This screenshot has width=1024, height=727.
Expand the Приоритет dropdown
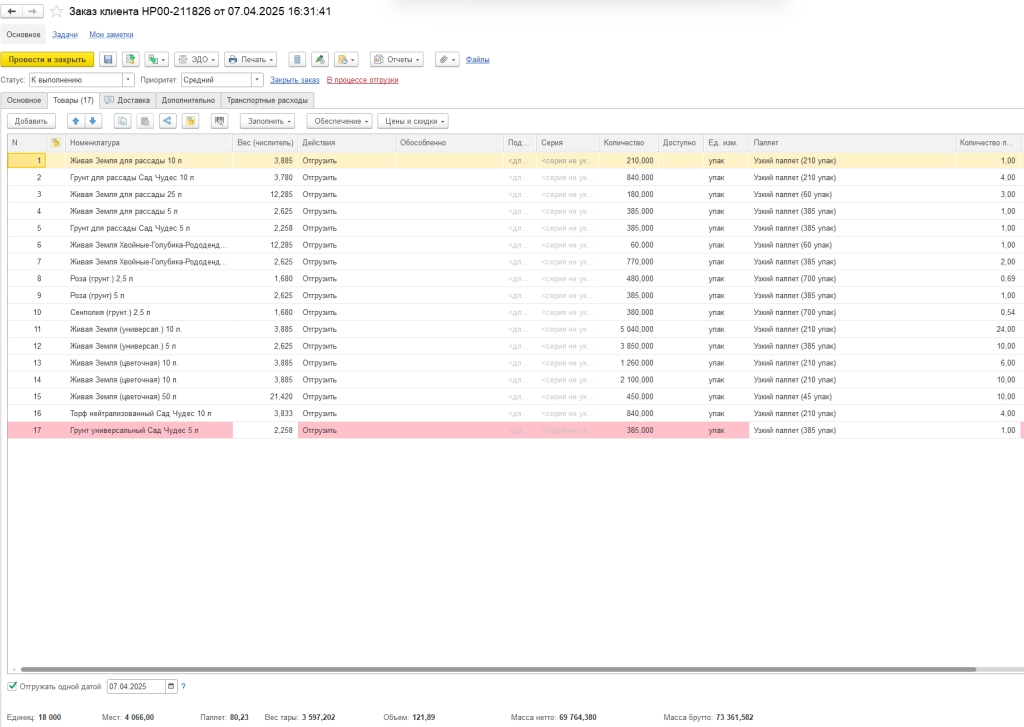257,80
